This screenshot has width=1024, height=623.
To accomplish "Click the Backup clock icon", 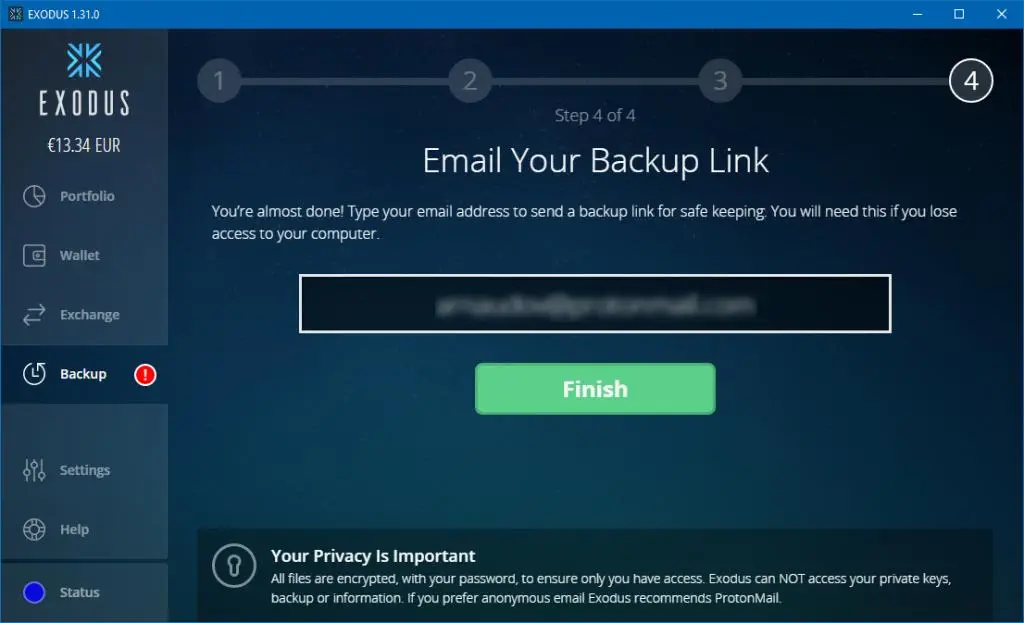I will click(34, 374).
